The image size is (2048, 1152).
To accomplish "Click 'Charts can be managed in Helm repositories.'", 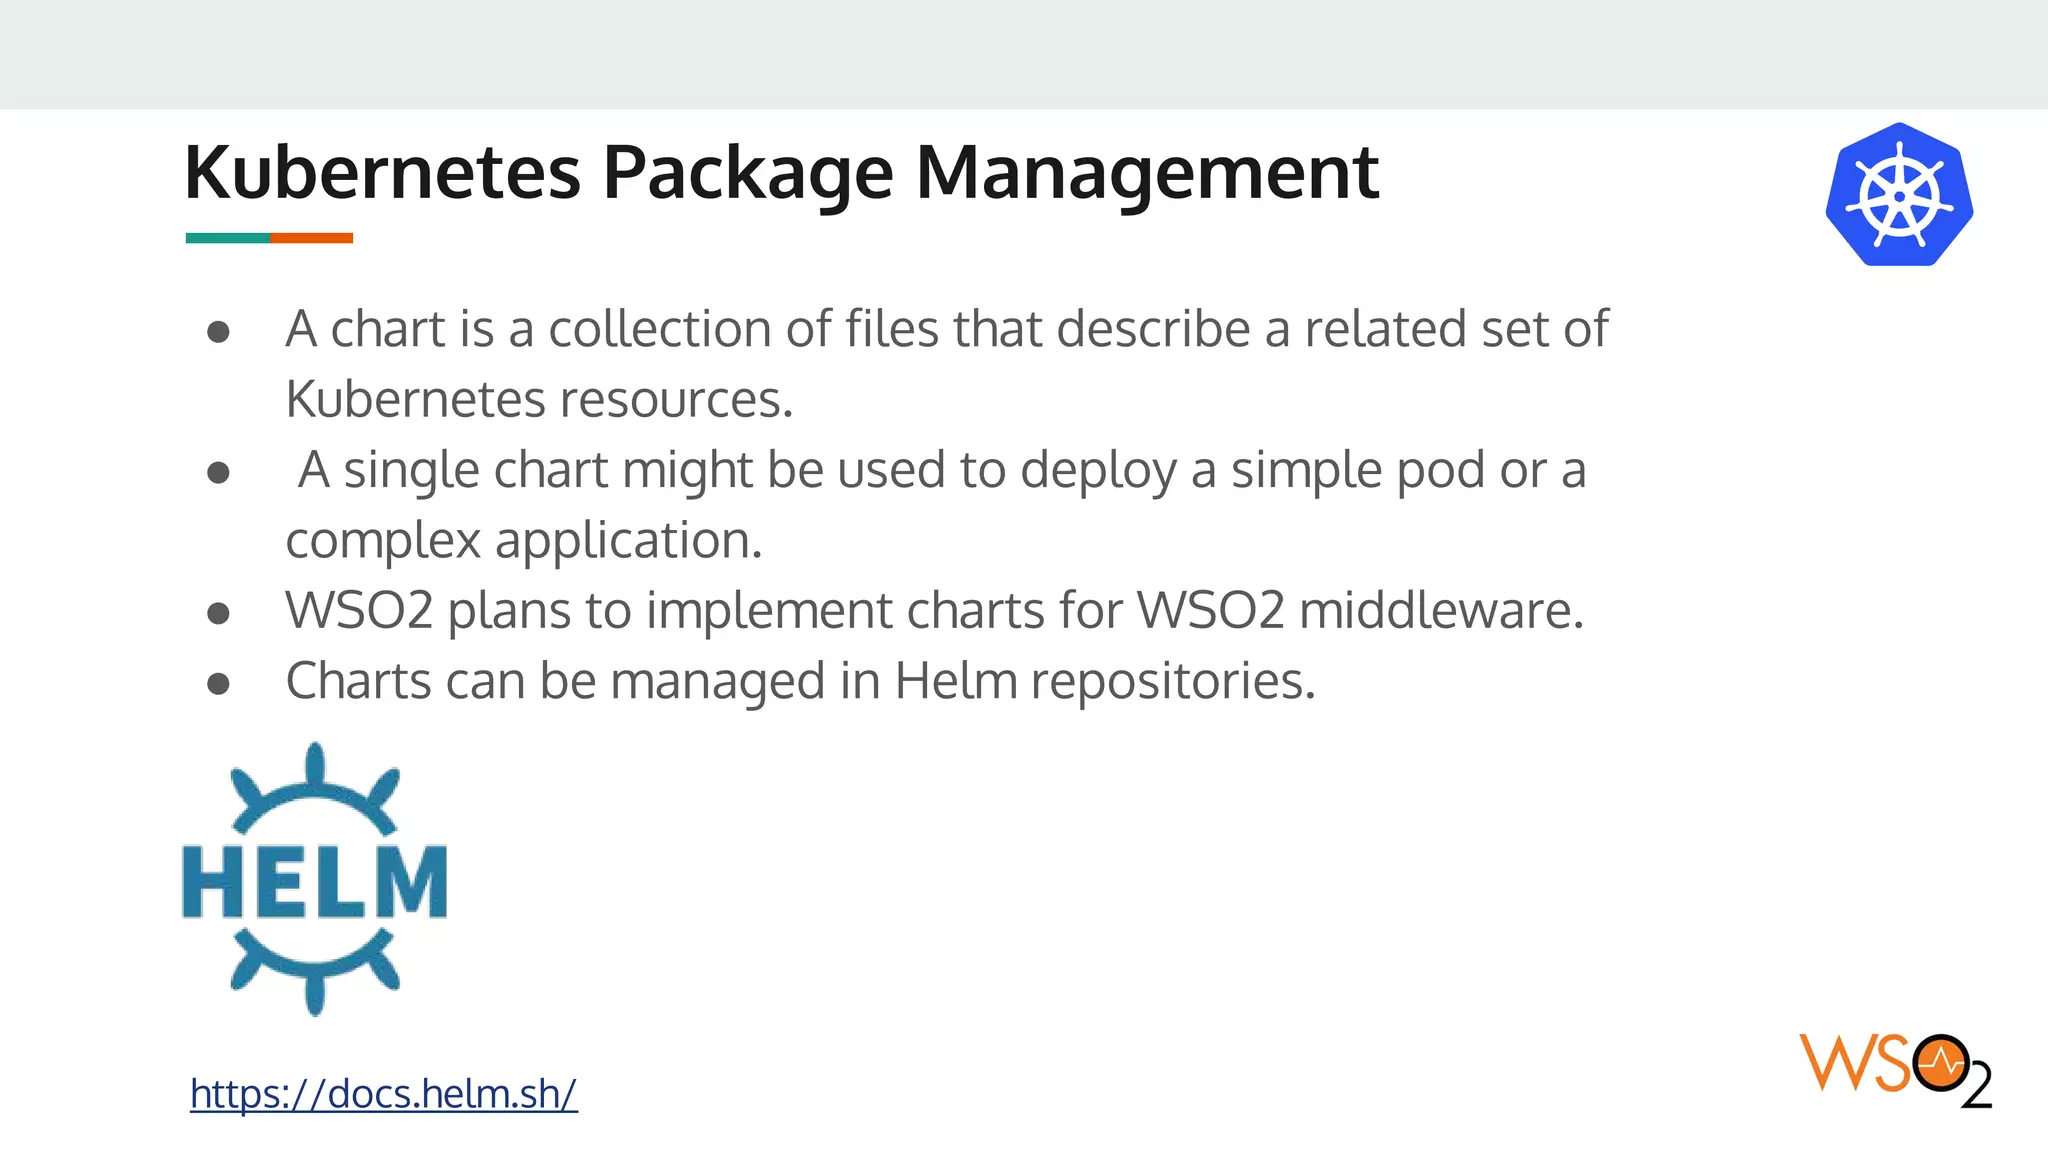I will (800, 682).
